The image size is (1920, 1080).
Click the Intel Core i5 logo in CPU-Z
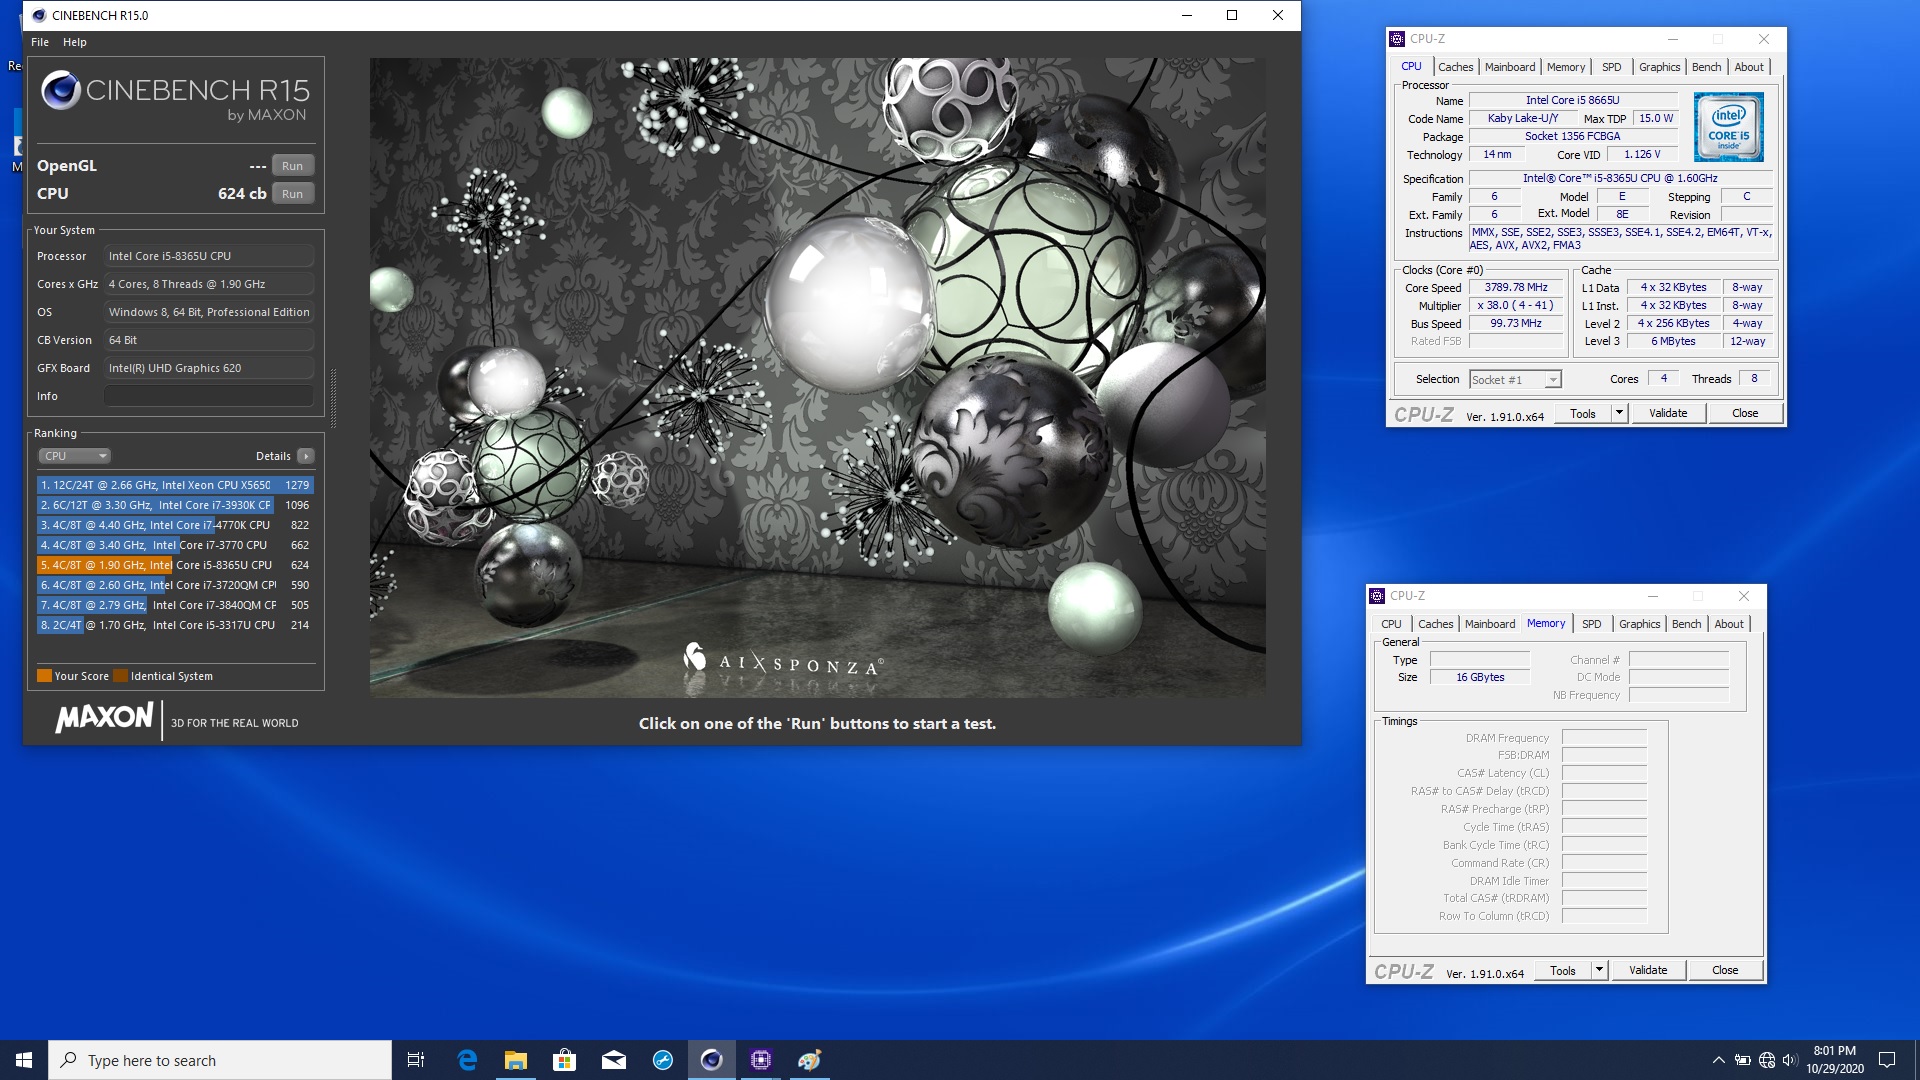[1728, 127]
